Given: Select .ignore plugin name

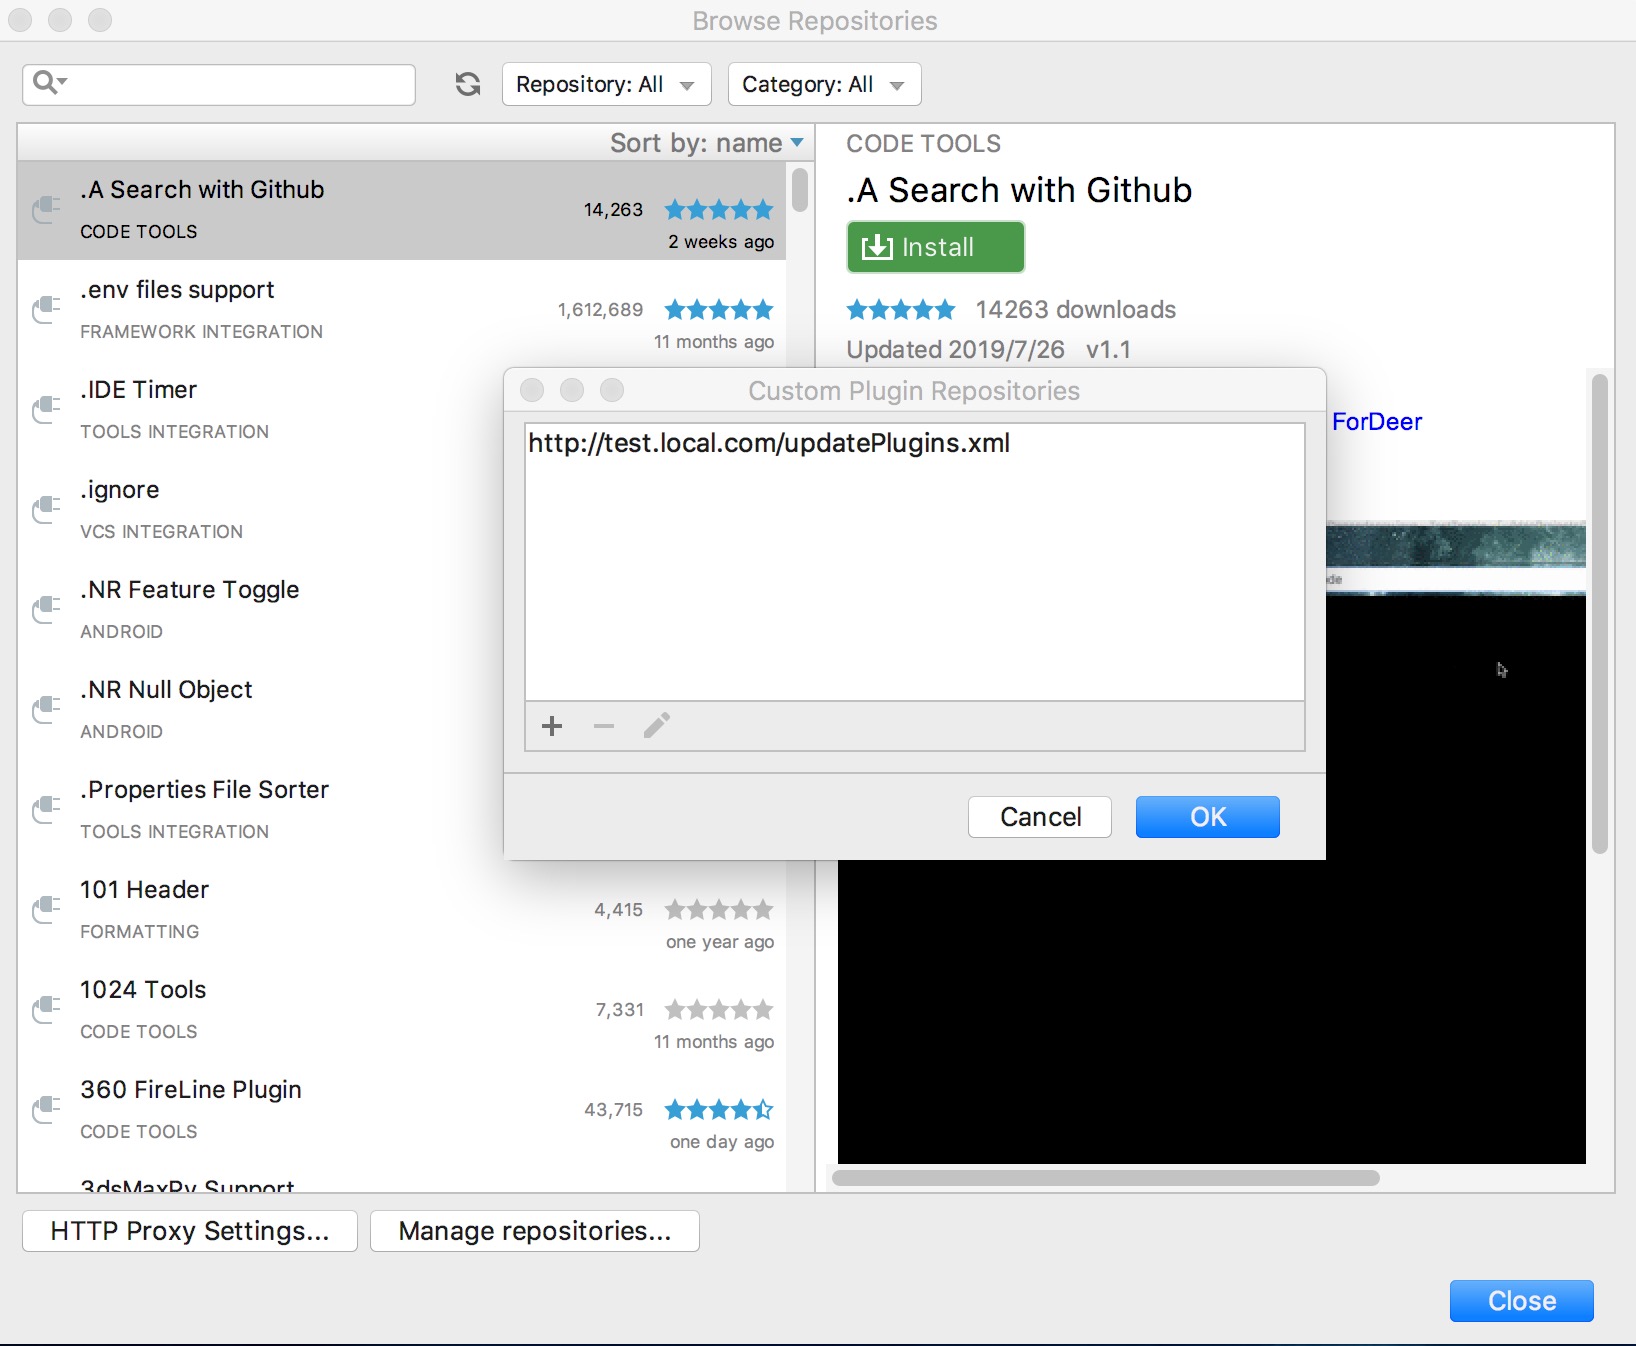Looking at the screenshot, I should point(120,490).
